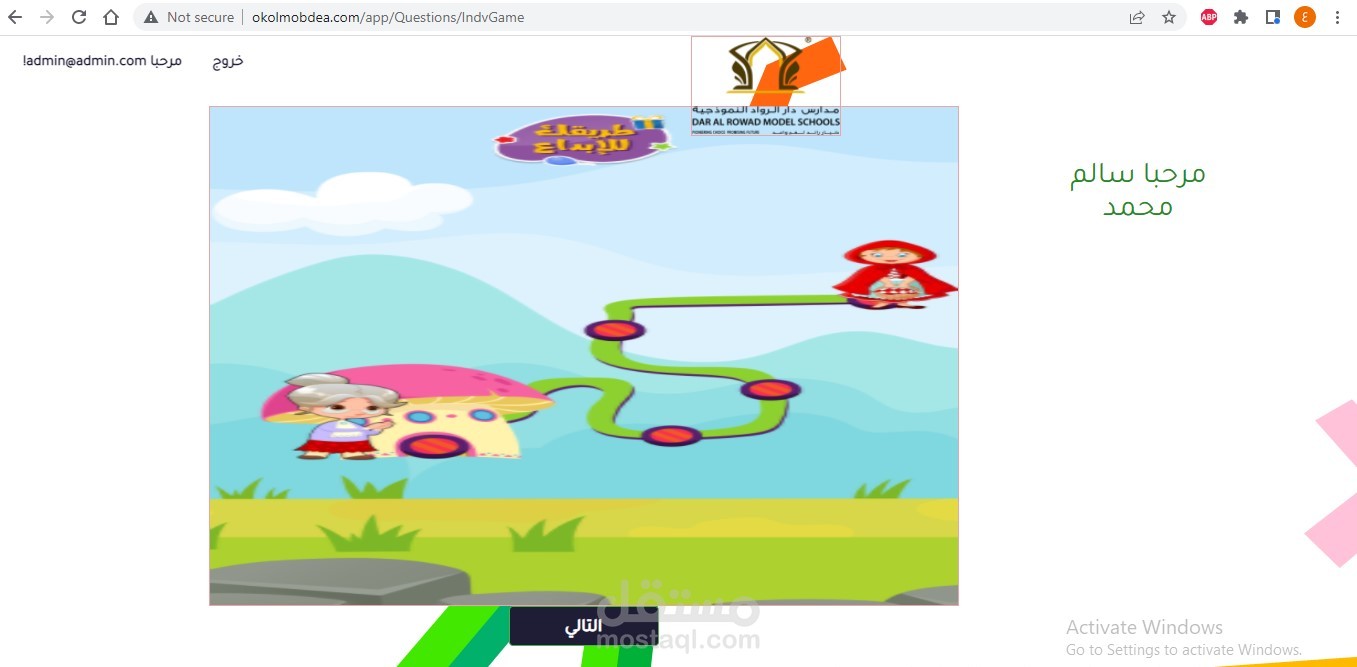Click the pink mushroom house
This screenshot has width=1357, height=667.
click(410, 412)
